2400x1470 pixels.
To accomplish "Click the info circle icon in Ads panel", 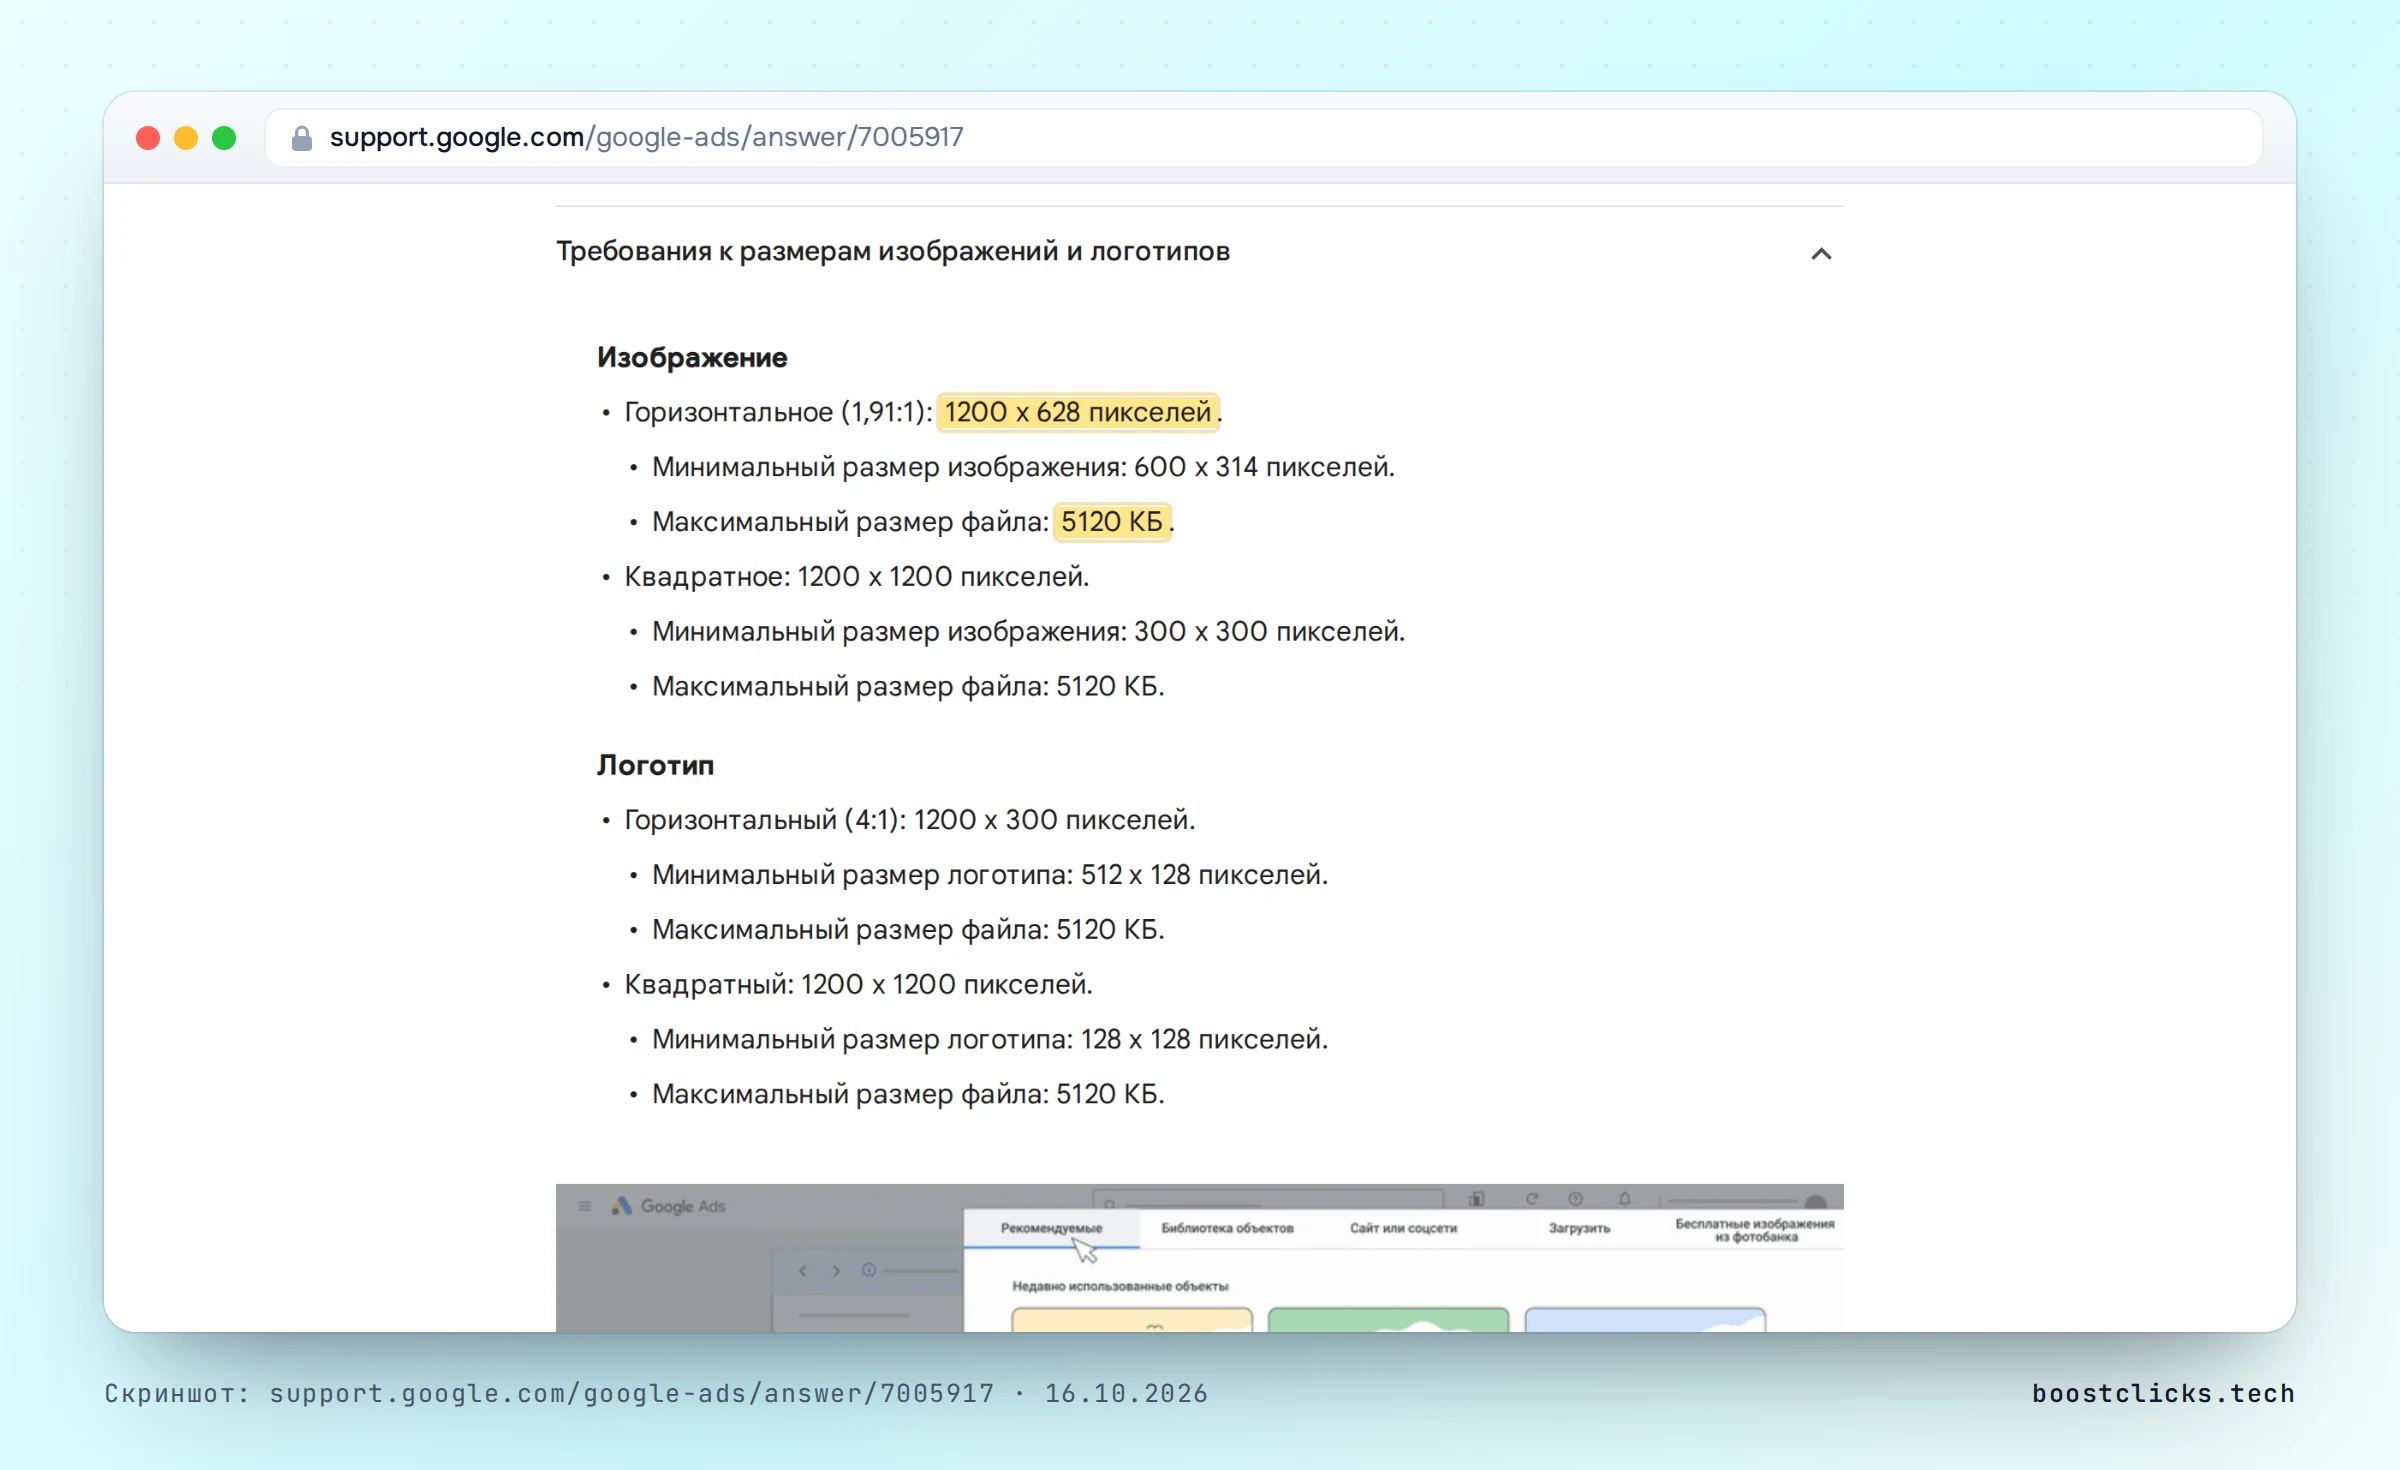I will point(869,1270).
